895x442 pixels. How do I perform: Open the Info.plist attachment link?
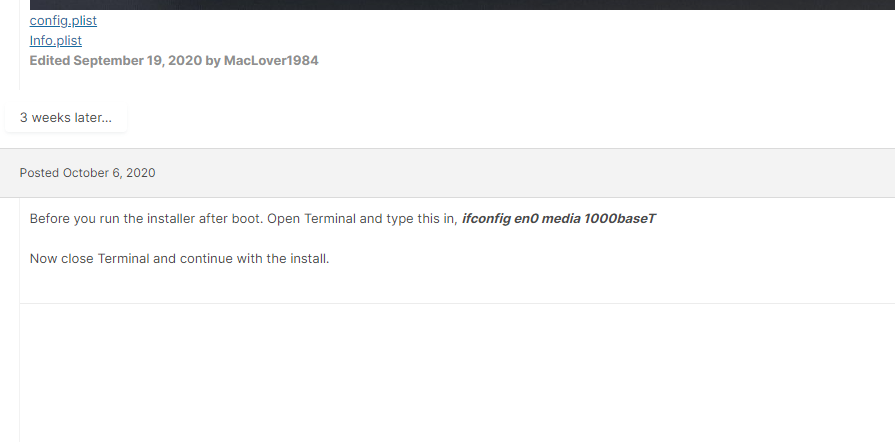point(55,41)
